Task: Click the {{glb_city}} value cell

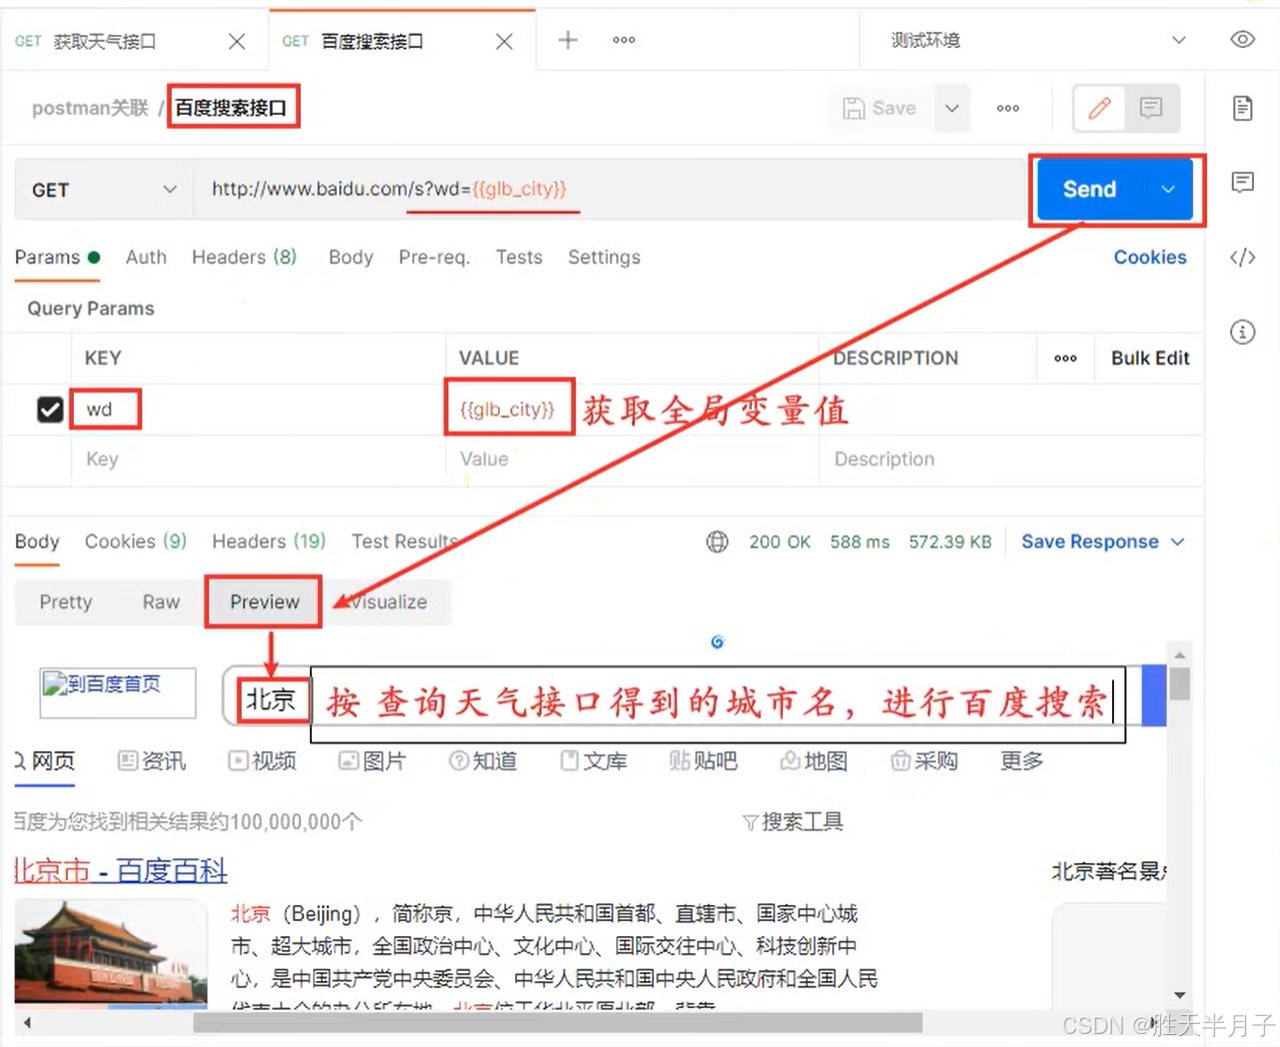Action: click(632, 409)
